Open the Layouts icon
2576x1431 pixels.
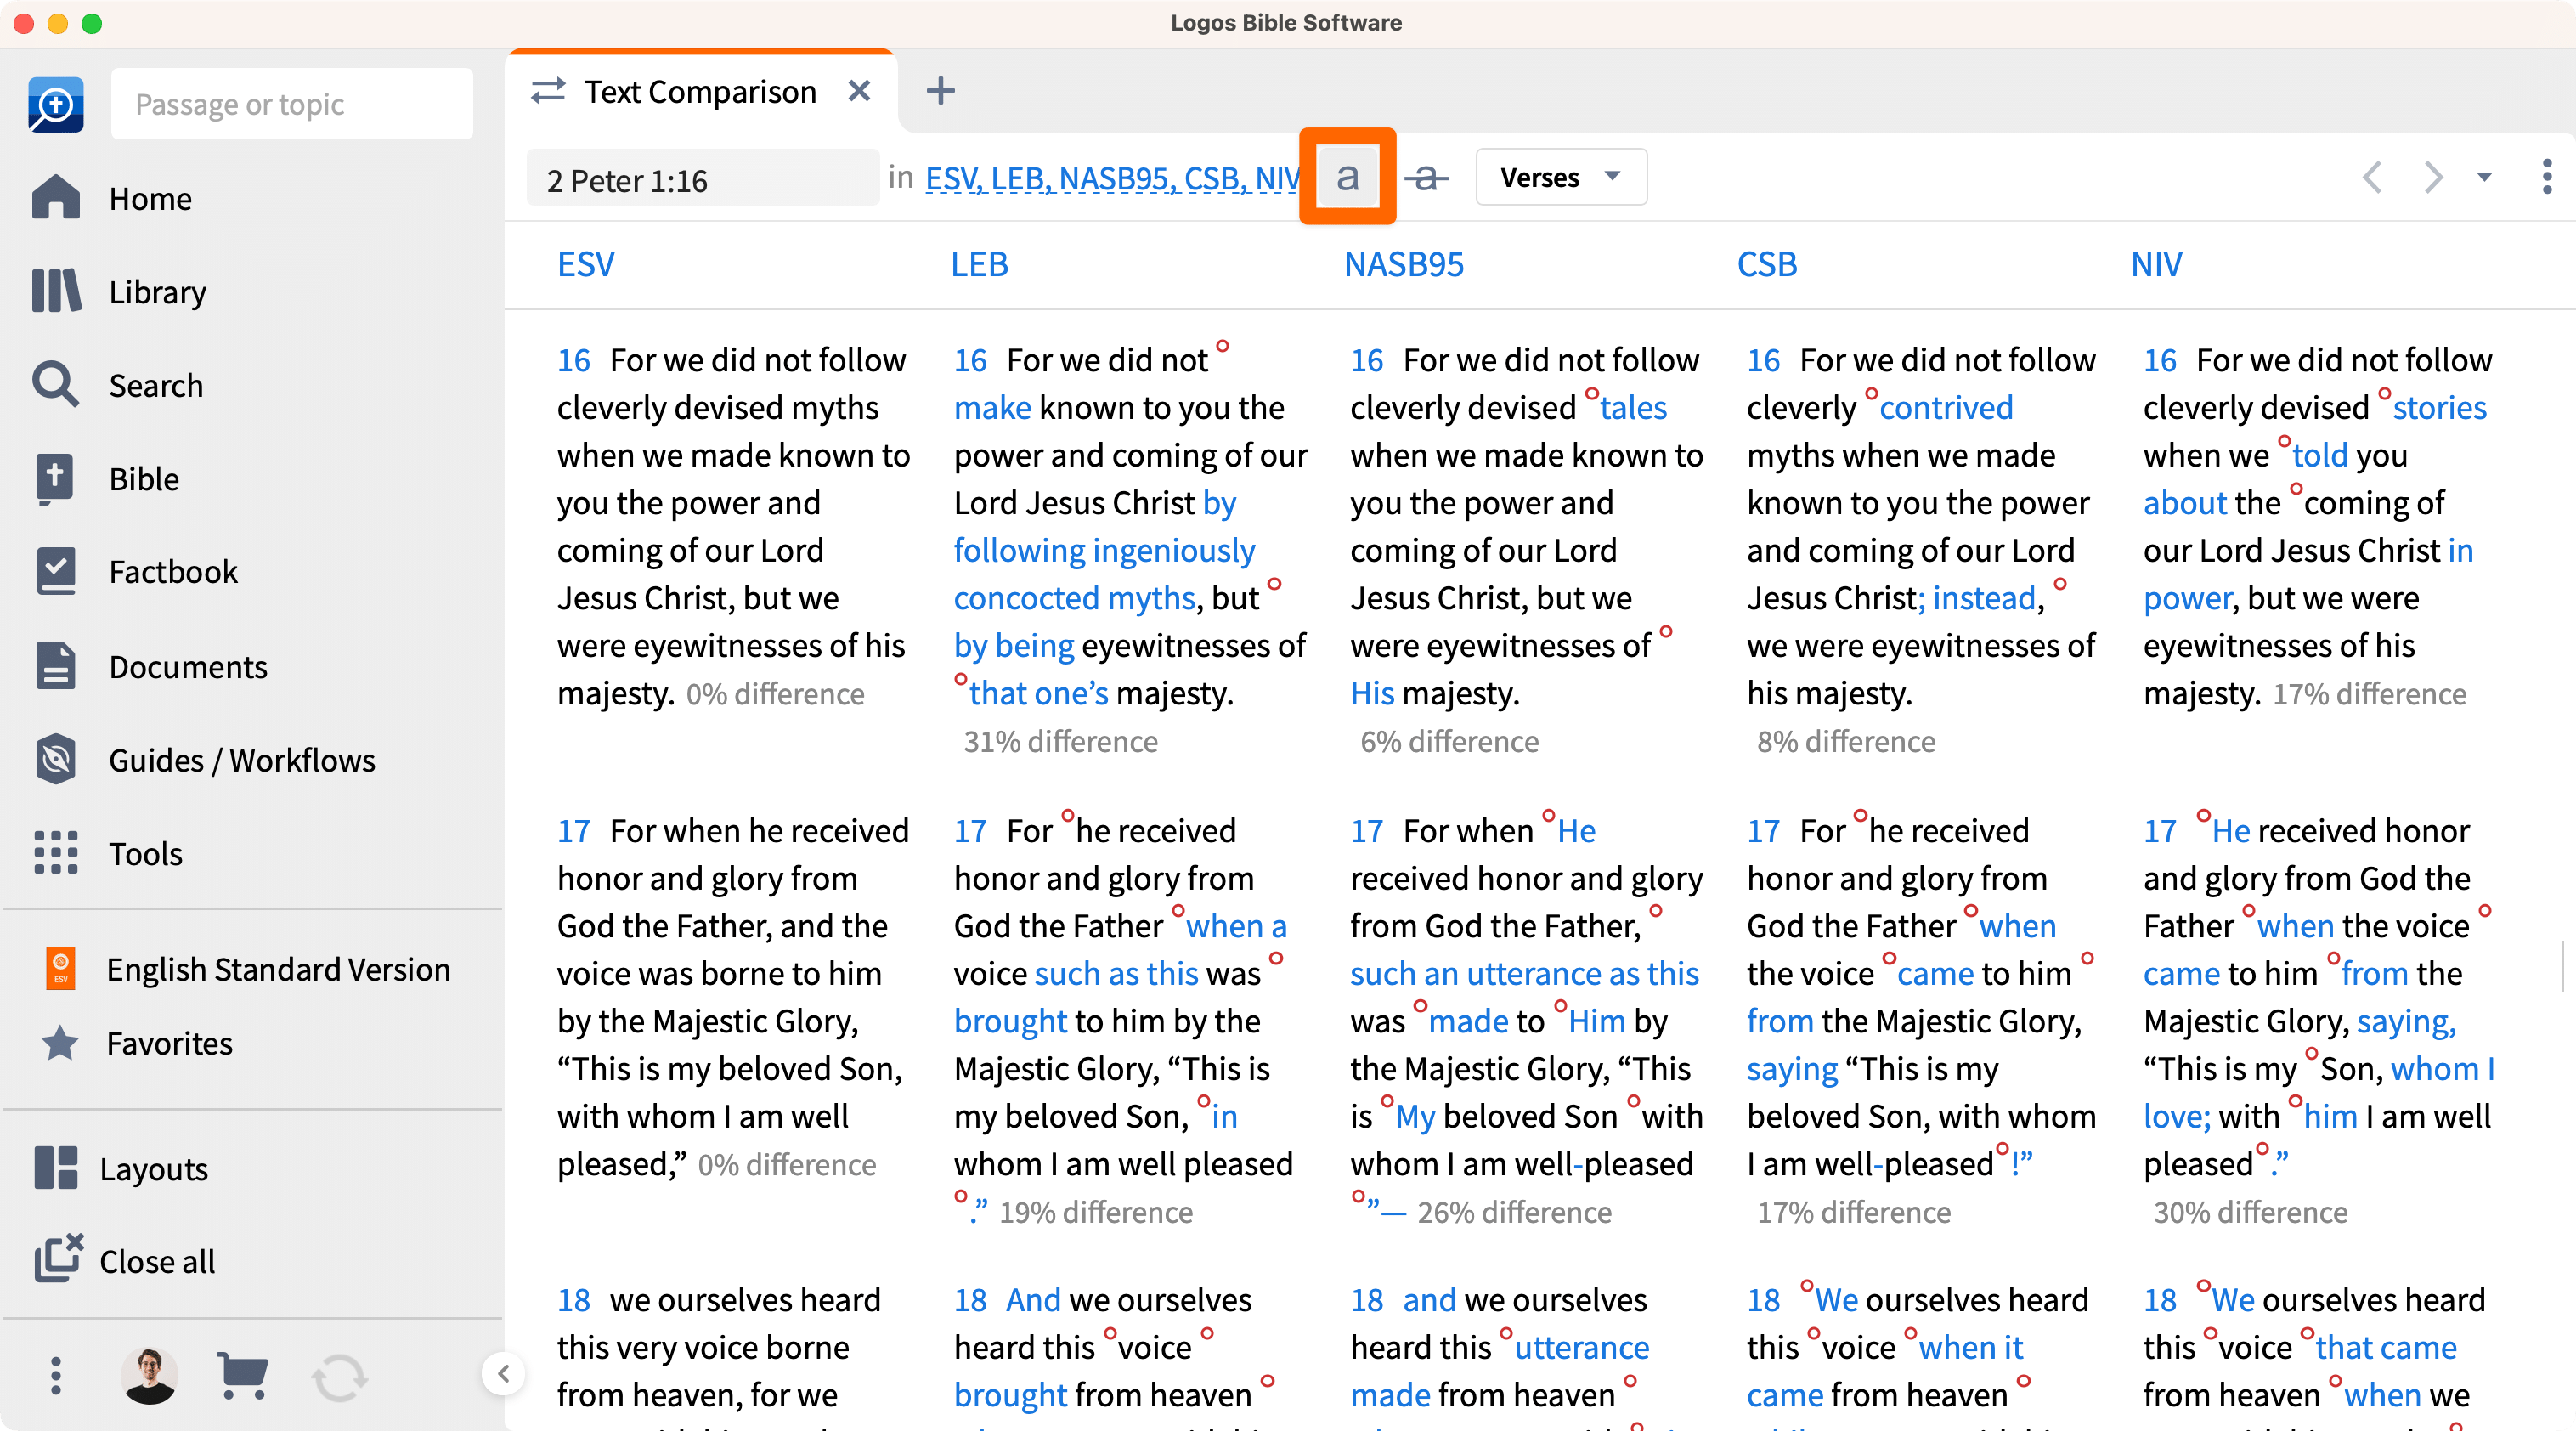(x=56, y=1168)
